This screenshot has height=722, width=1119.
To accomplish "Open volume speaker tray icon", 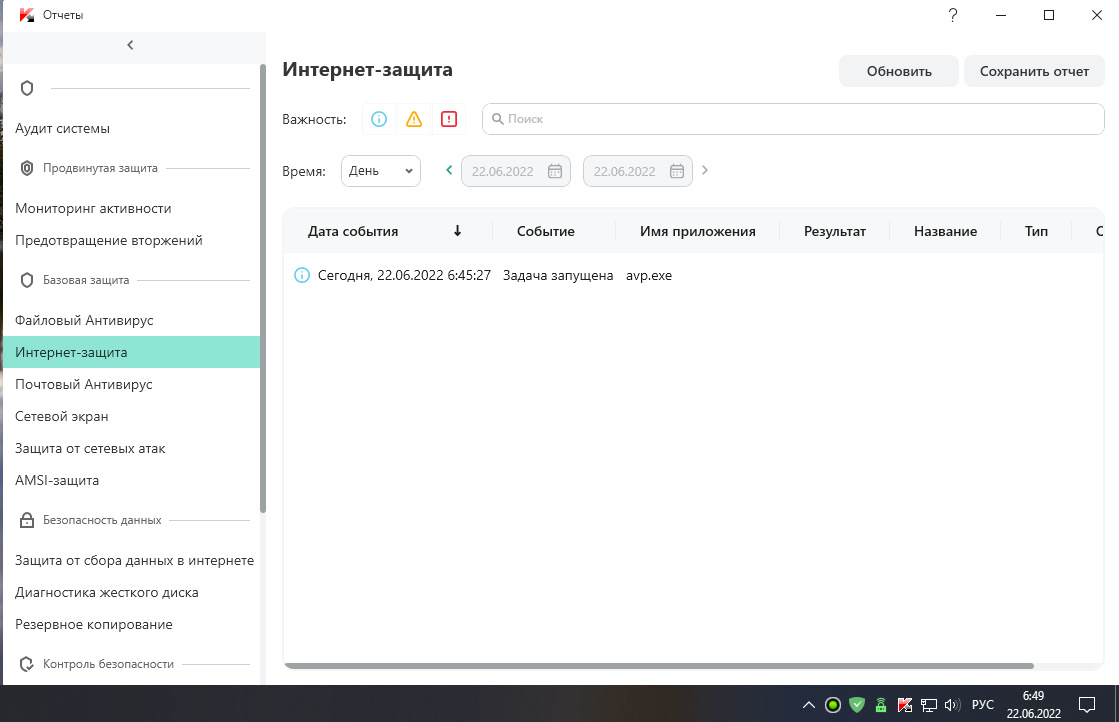I will [x=952, y=705].
